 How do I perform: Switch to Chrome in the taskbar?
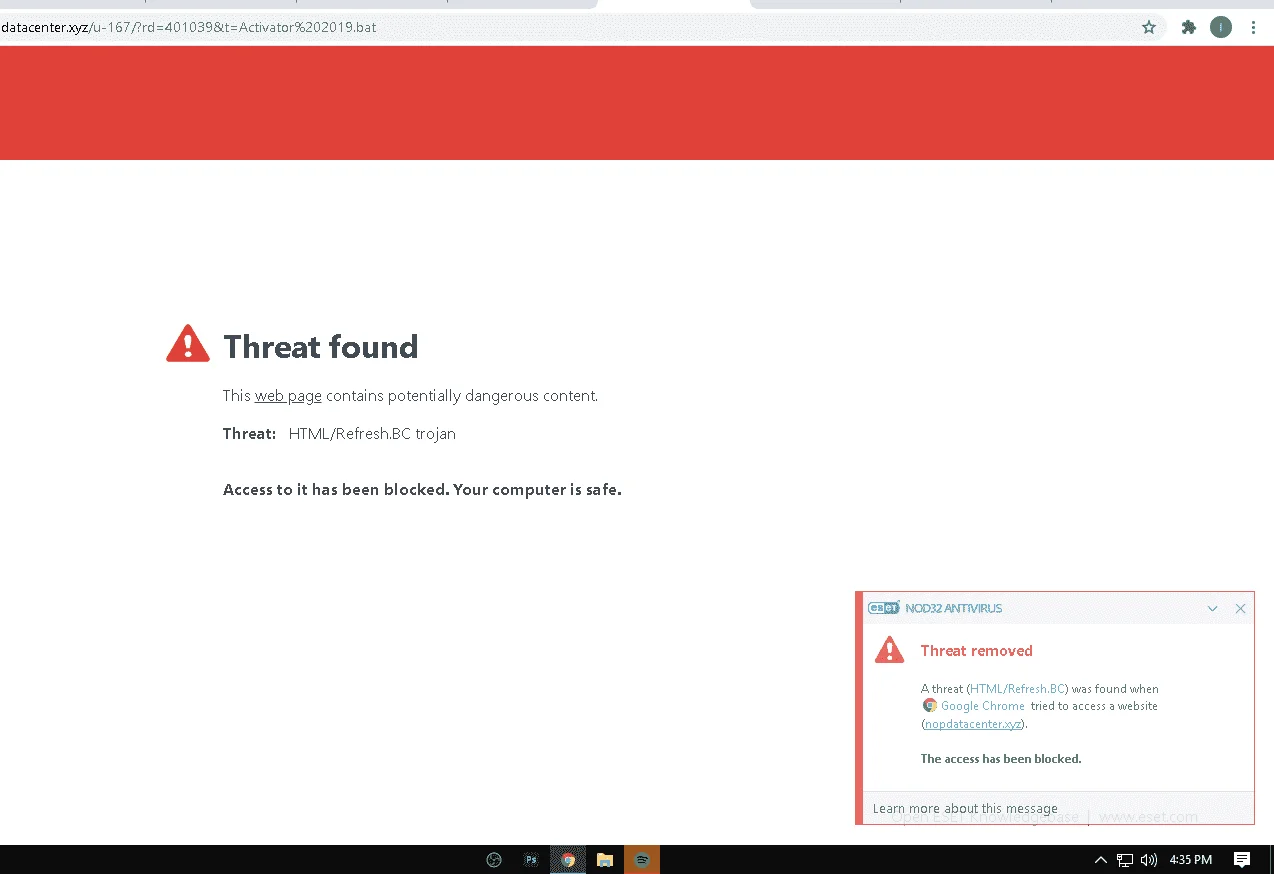[x=568, y=860]
